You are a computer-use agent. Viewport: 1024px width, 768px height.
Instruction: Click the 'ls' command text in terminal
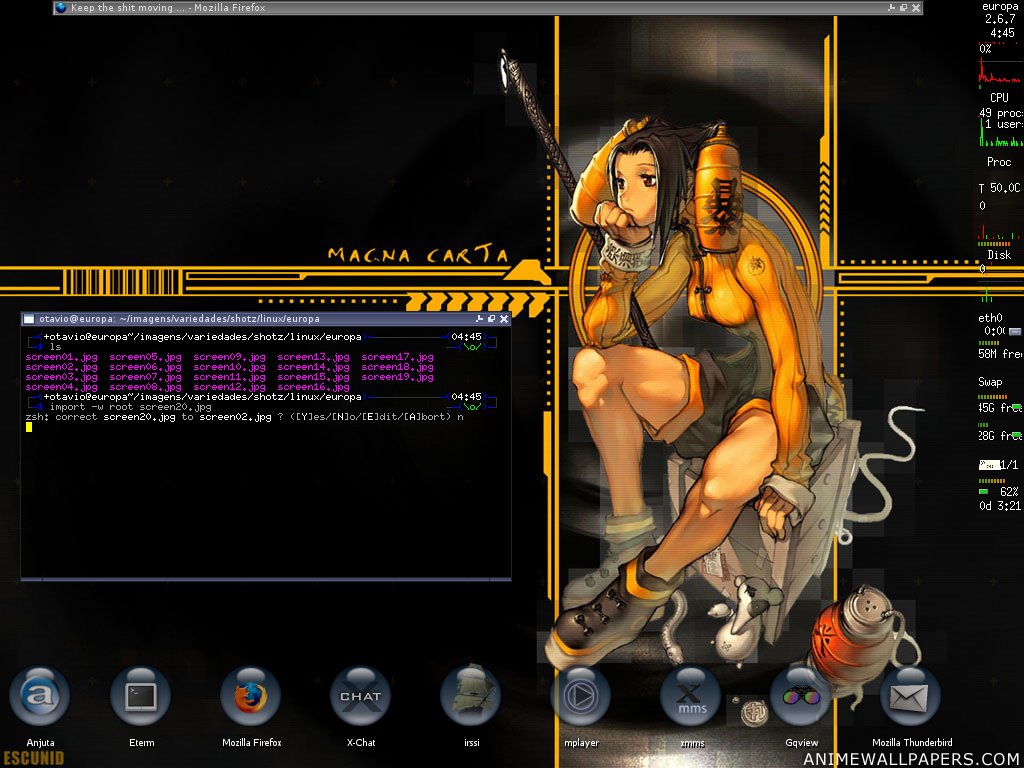[56, 347]
